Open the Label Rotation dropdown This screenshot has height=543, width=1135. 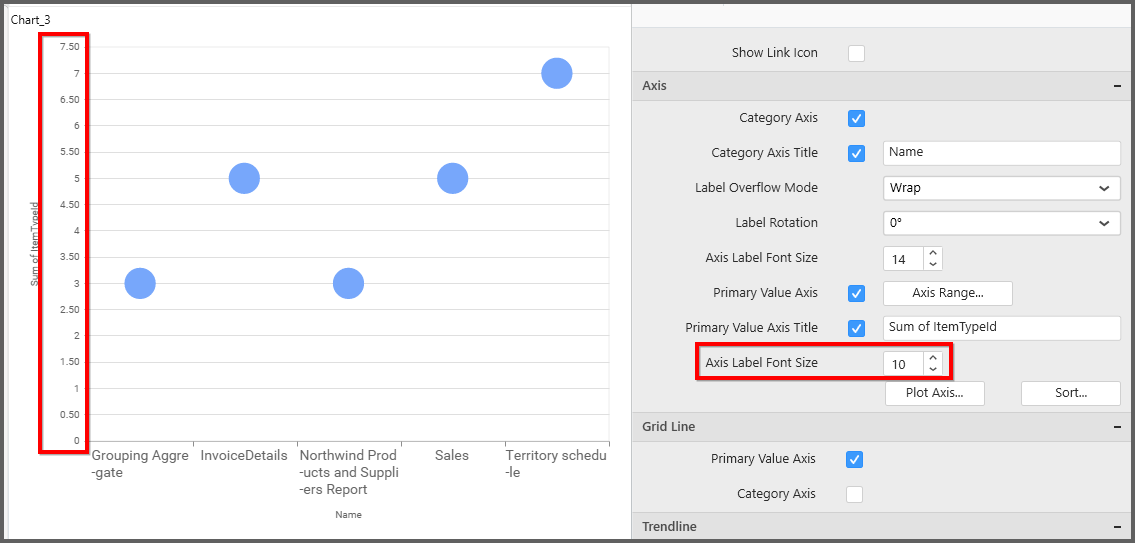[1001, 223]
